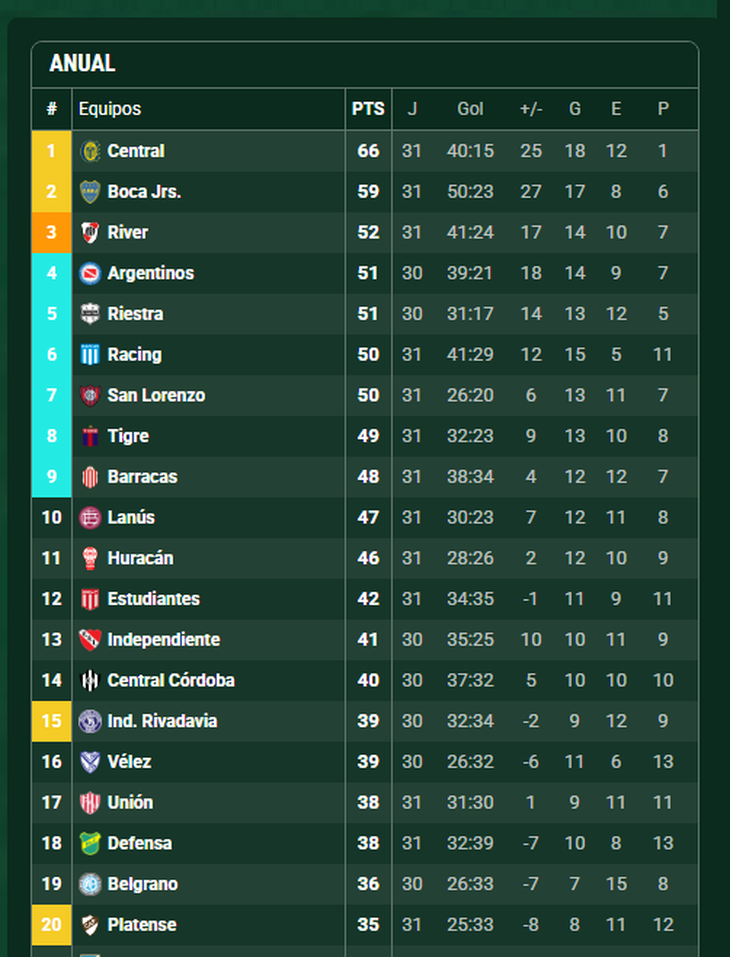The width and height of the screenshot is (730, 957).
Task: Click the Argentinos crest icon
Action: click(x=90, y=273)
